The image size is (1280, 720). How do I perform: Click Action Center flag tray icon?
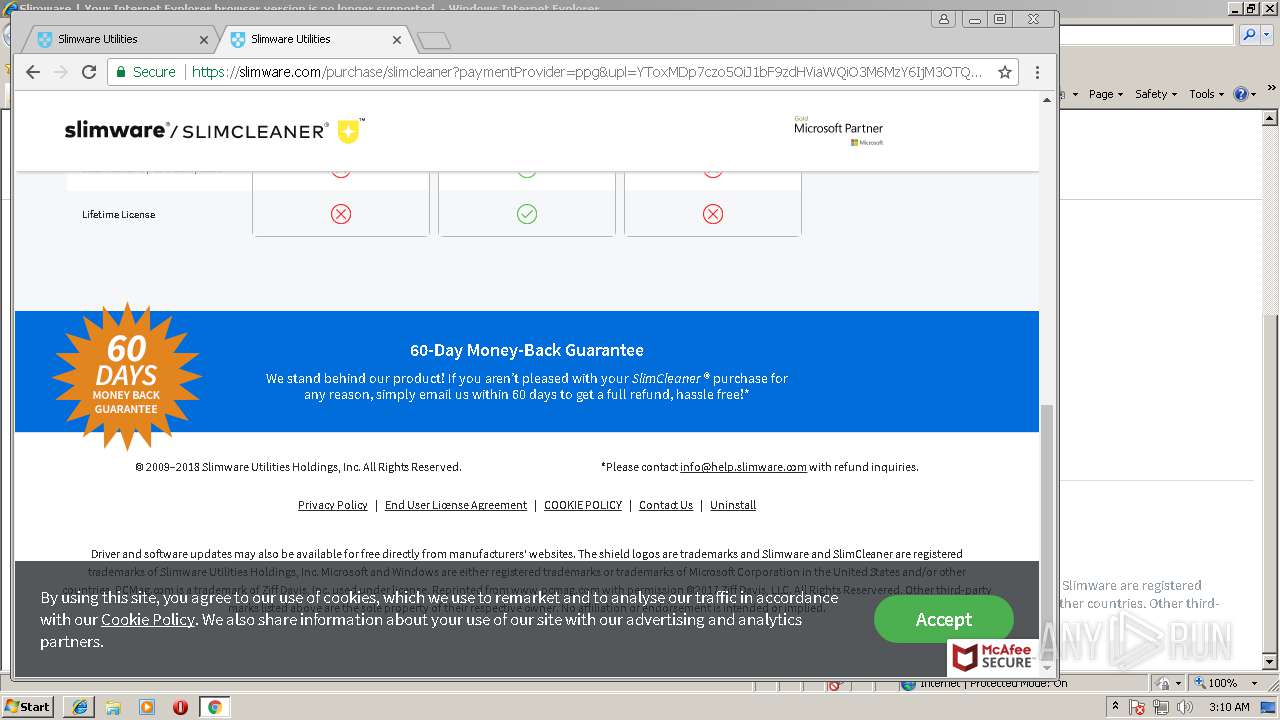[x=1137, y=707]
